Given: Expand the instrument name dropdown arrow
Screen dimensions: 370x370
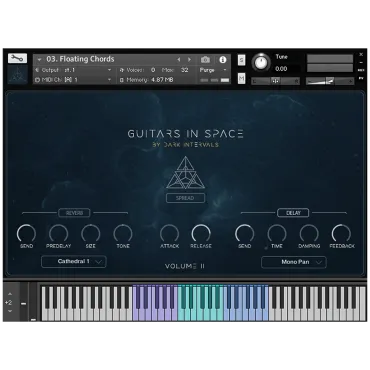Looking at the screenshot, I should [39, 60].
